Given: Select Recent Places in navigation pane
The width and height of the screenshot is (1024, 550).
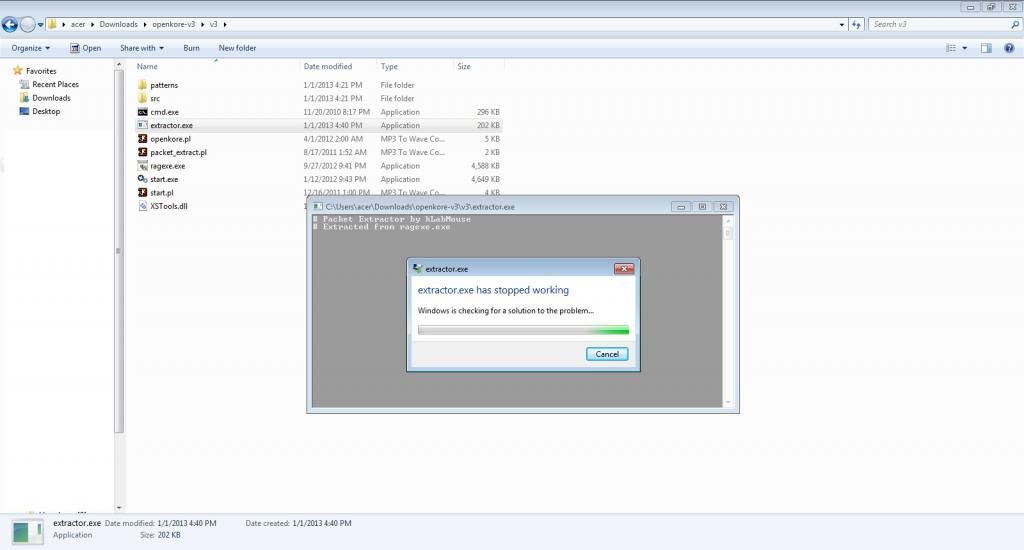Looking at the screenshot, I should coord(55,84).
